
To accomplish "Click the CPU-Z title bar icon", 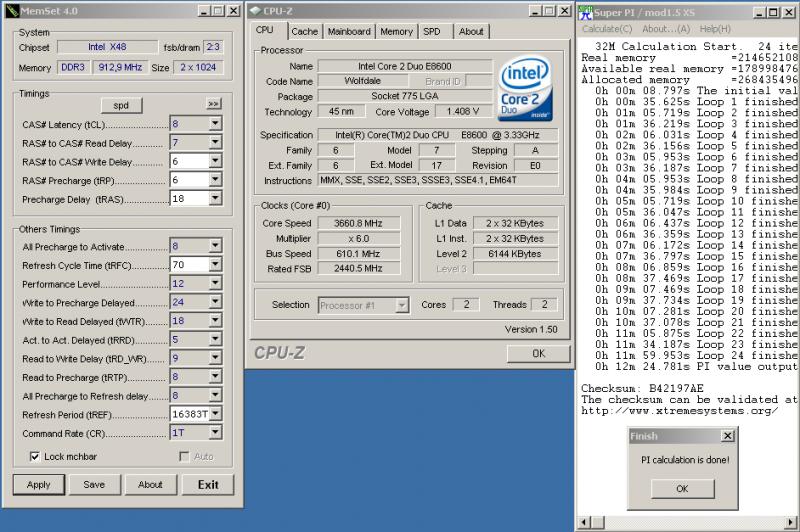I will [255, 11].
